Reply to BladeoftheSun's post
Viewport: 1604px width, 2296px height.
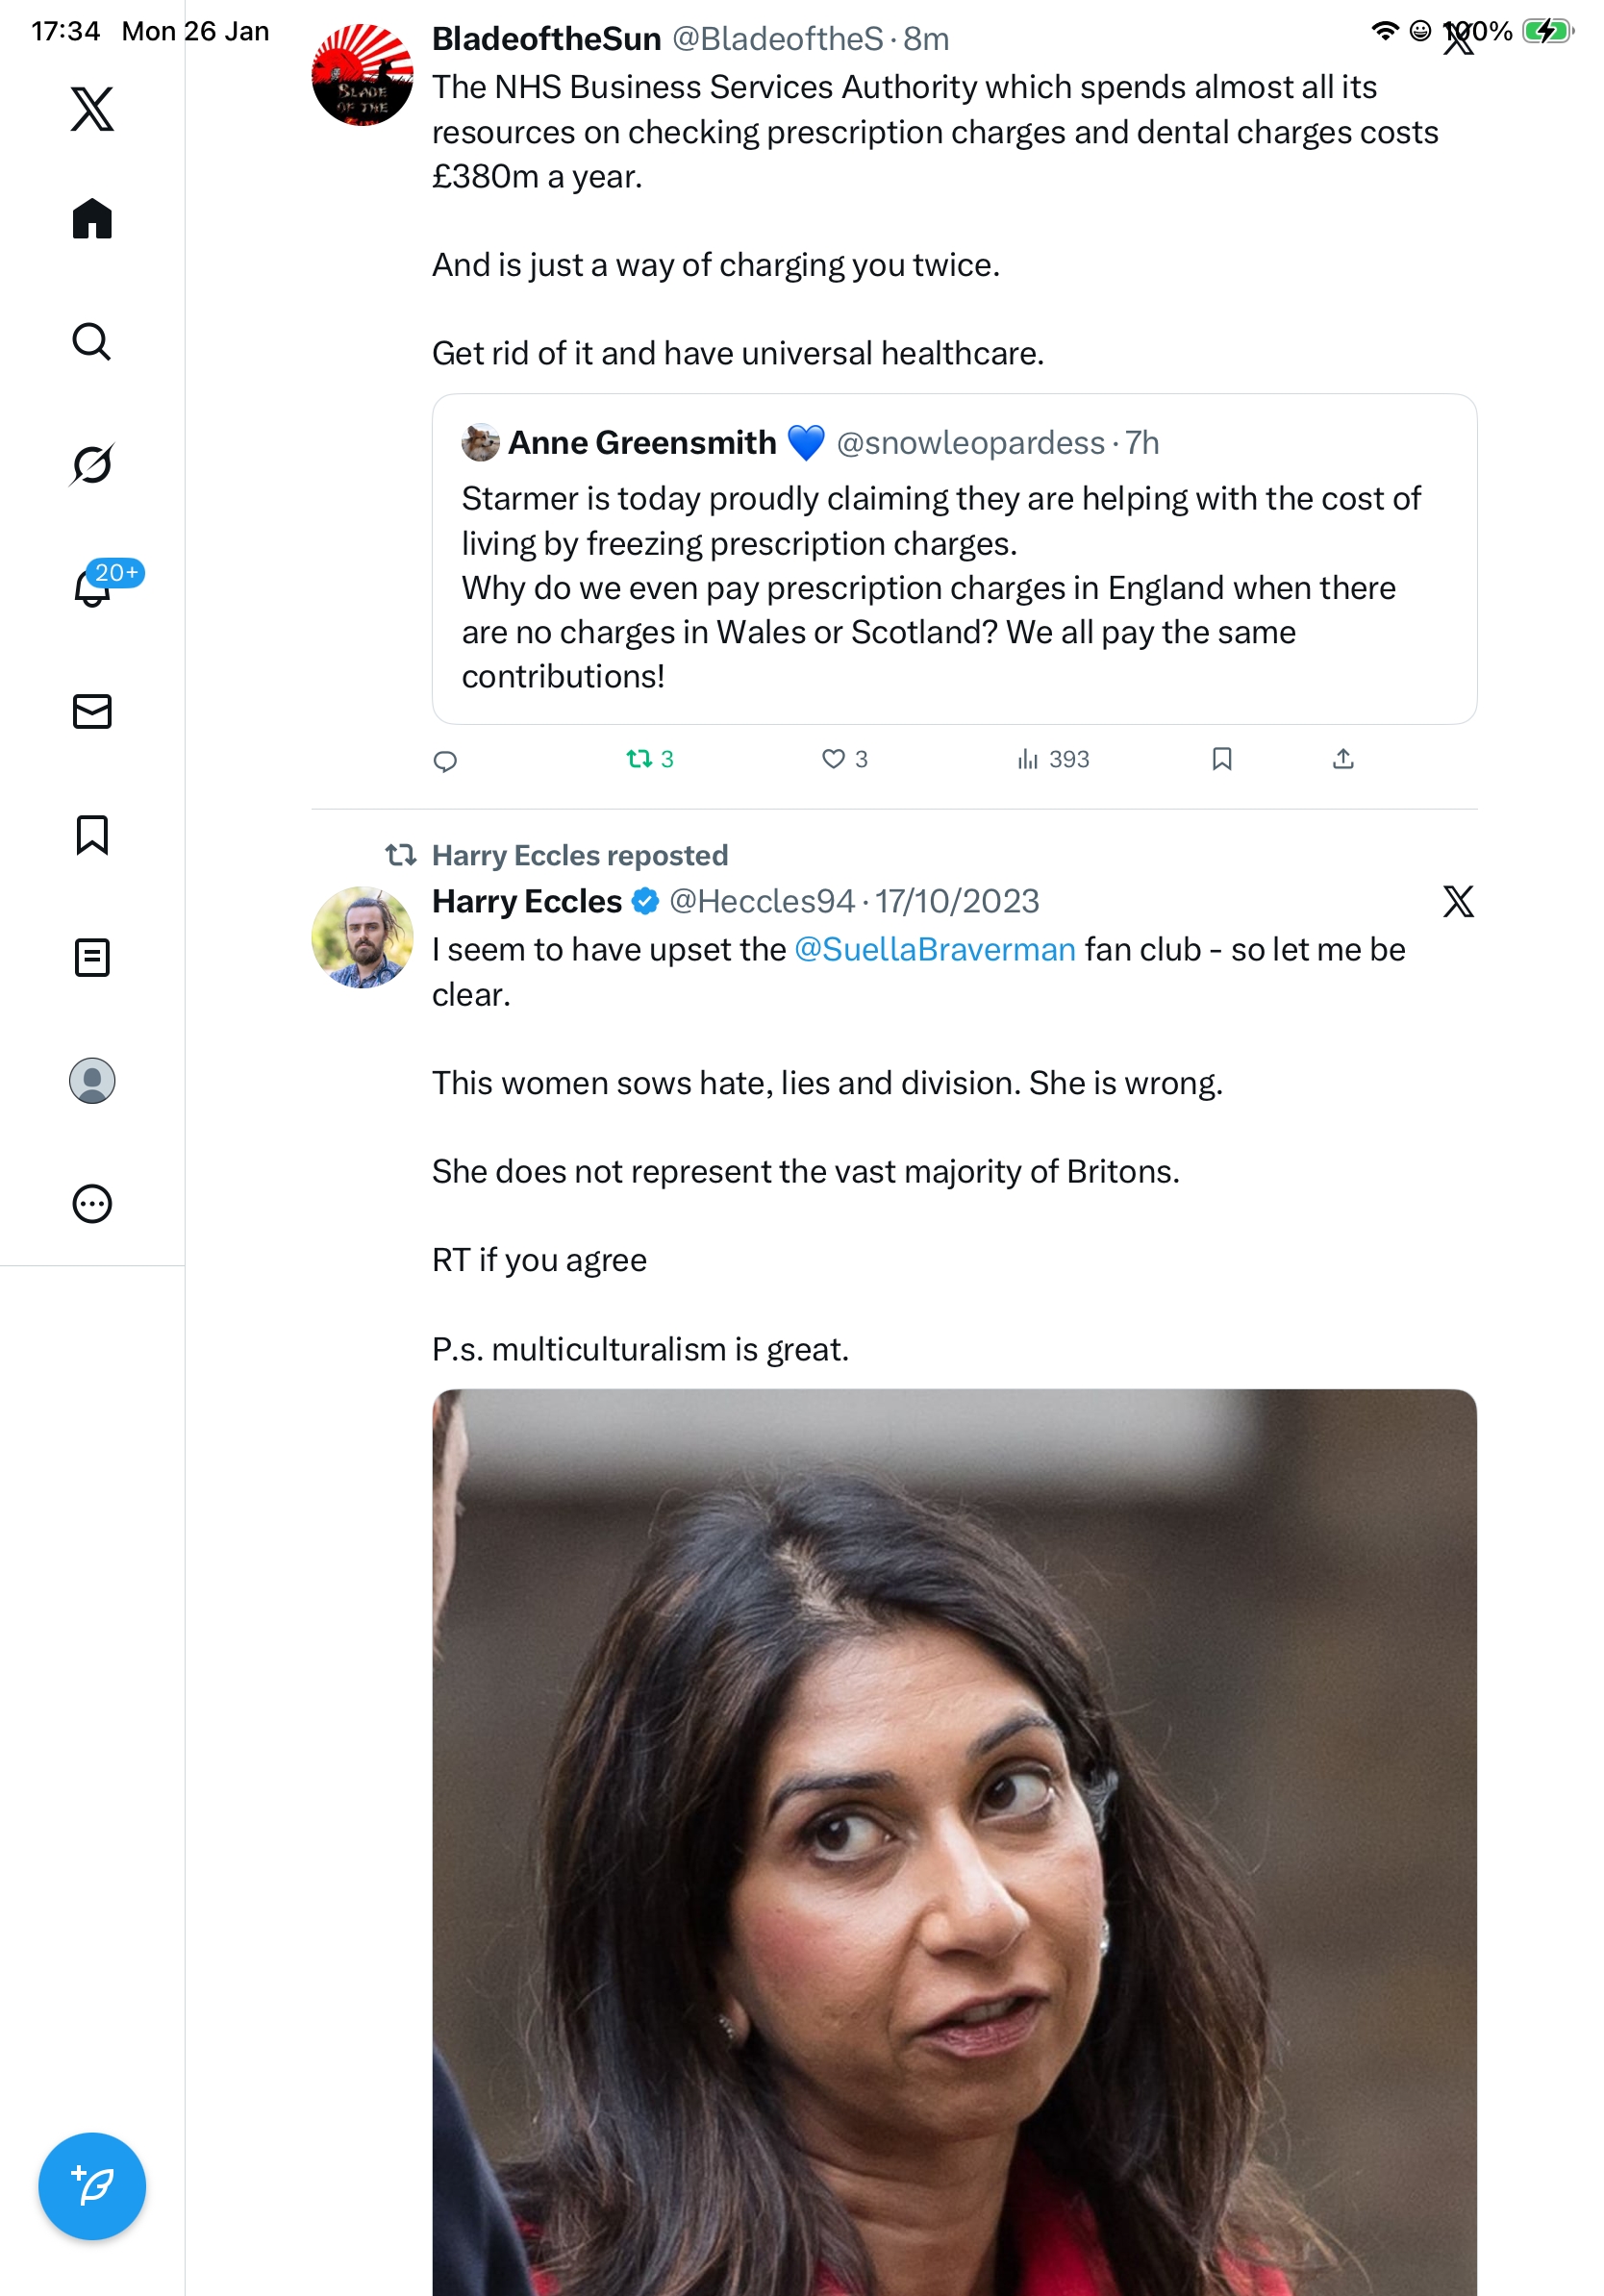point(445,761)
